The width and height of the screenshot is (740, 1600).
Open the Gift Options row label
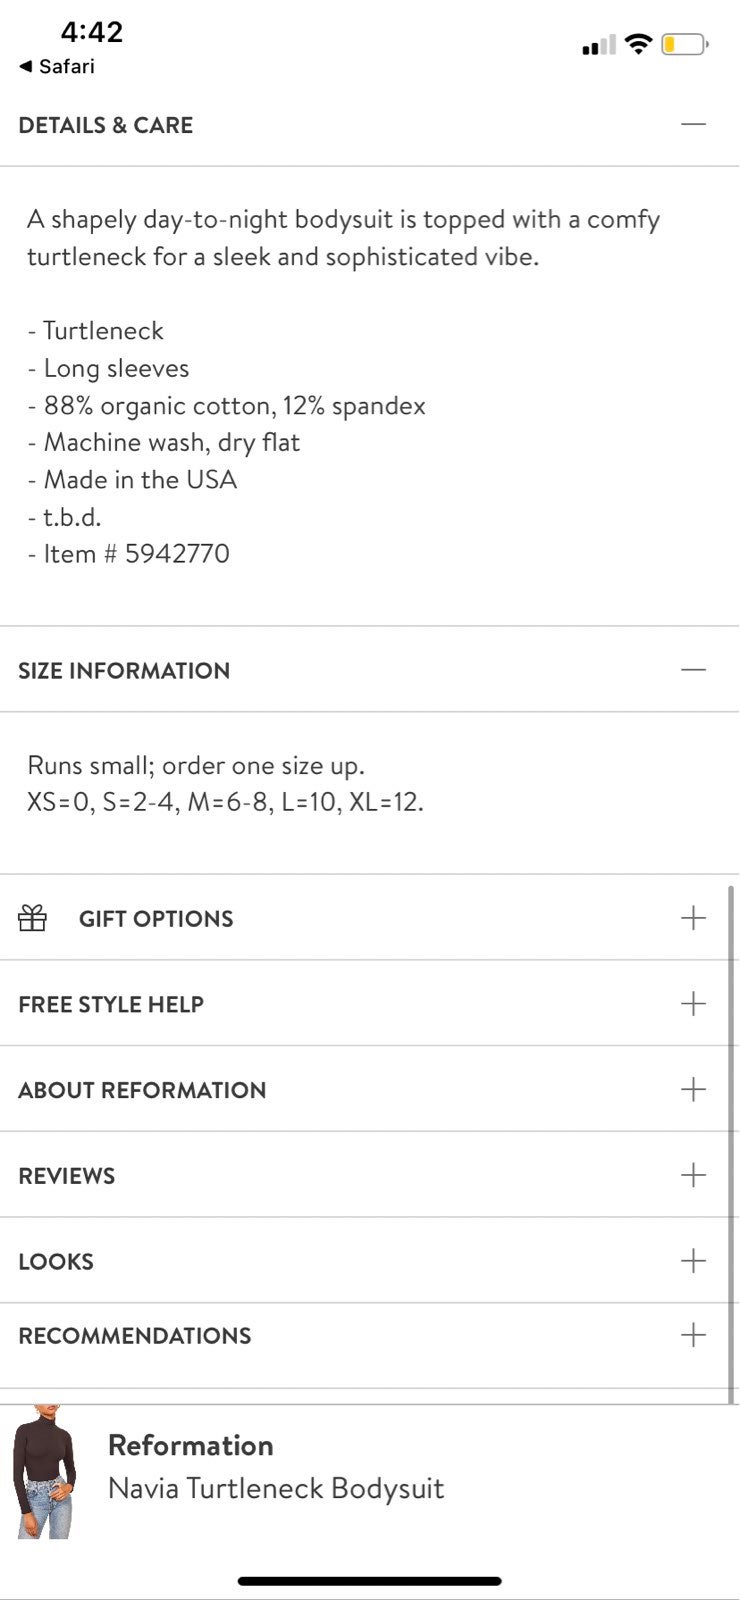(x=156, y=919)
